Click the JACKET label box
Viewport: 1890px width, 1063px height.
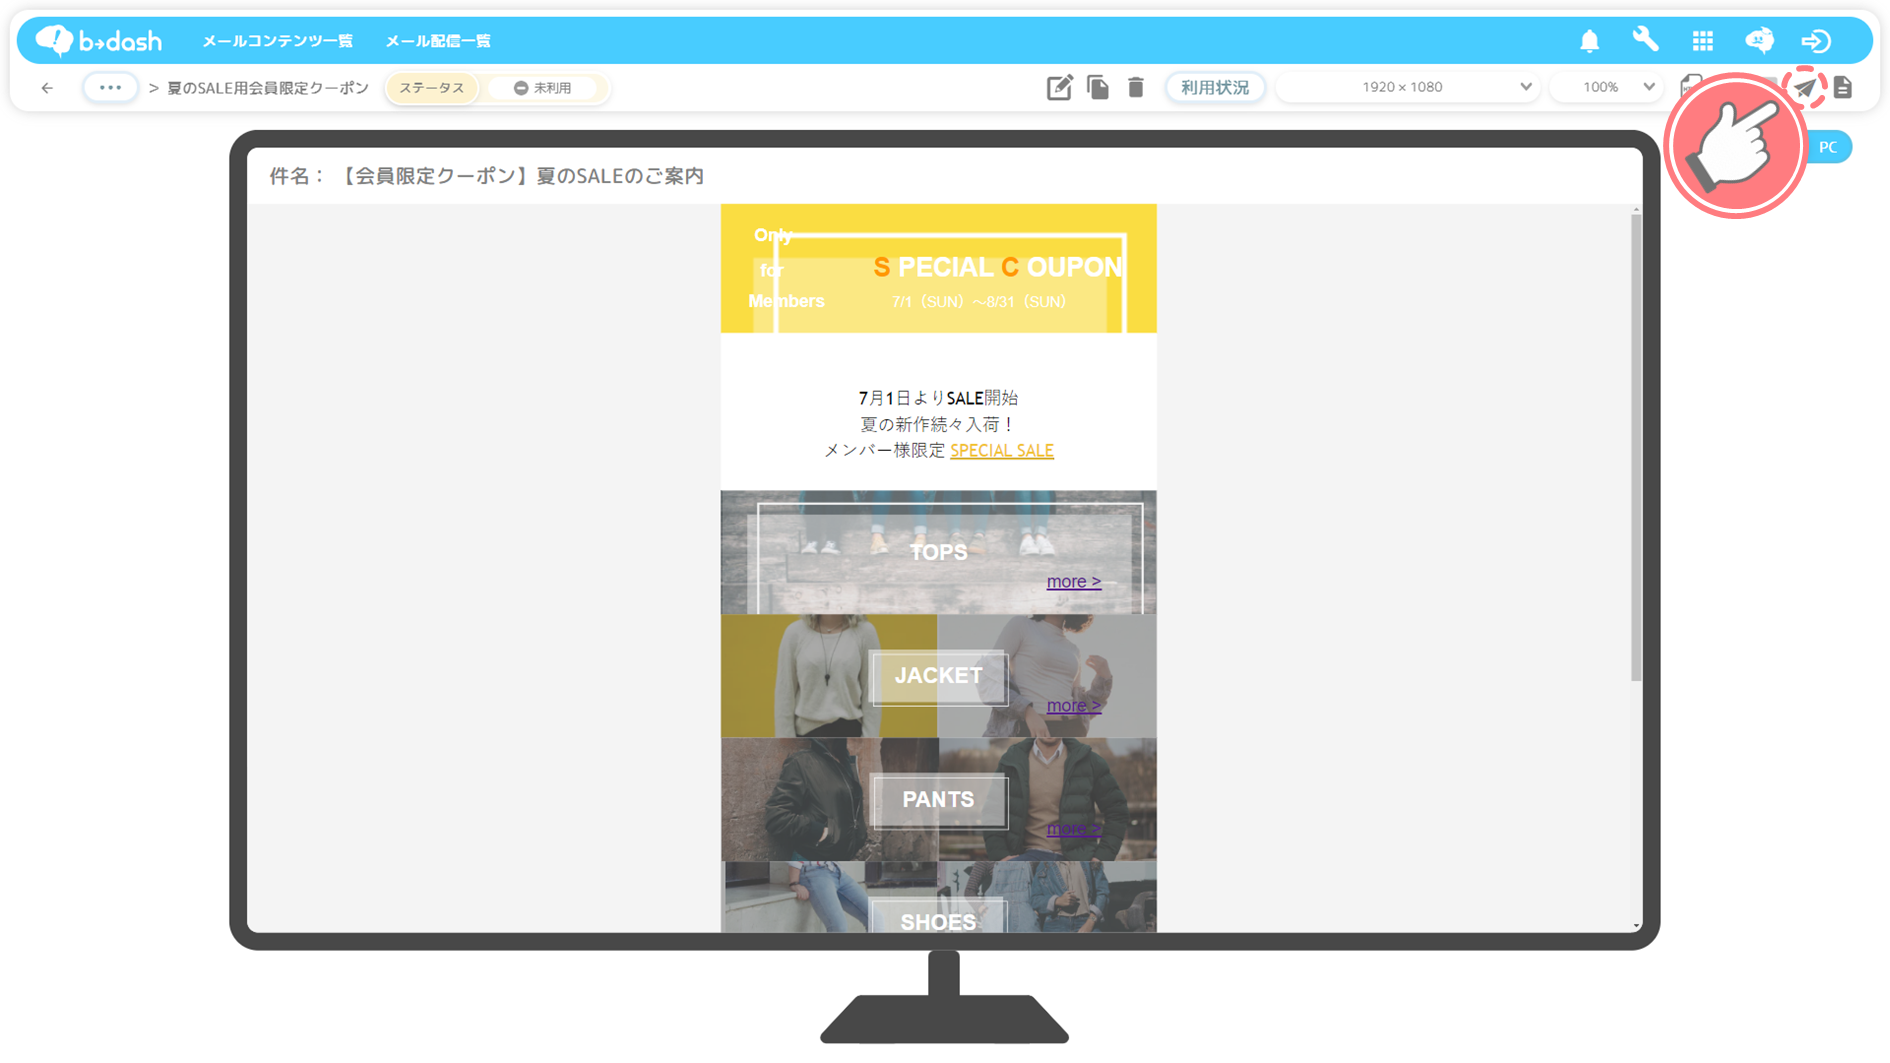[938, 676]
